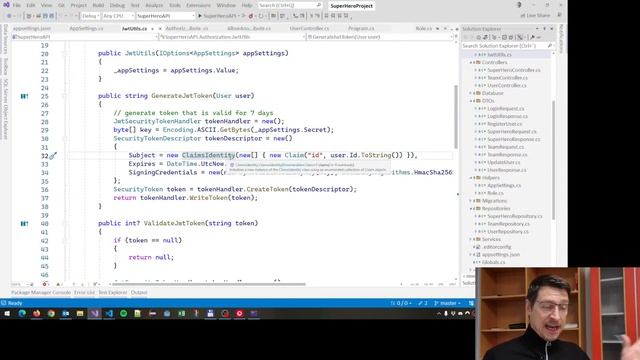Viewport: 640px width, 360px height.
Task: Click the Solution Explorer vertical scrollbar
Action: tap(553, 159)
